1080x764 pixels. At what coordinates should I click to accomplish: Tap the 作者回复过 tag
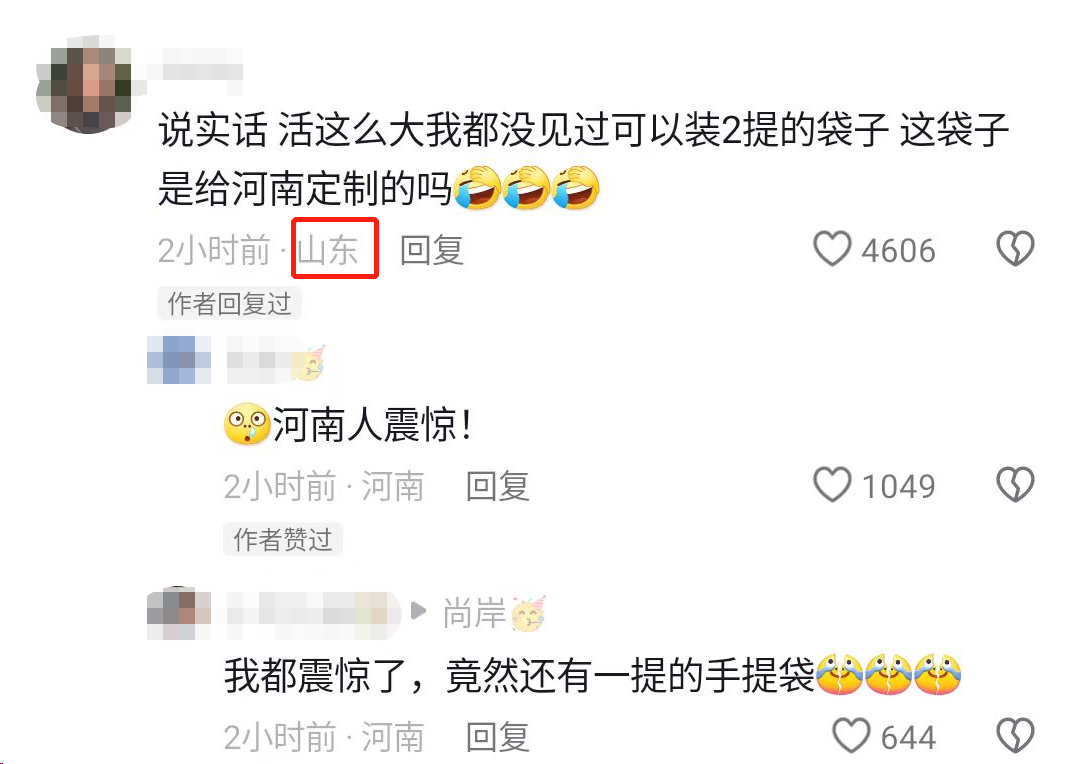(x=229, y=304)
